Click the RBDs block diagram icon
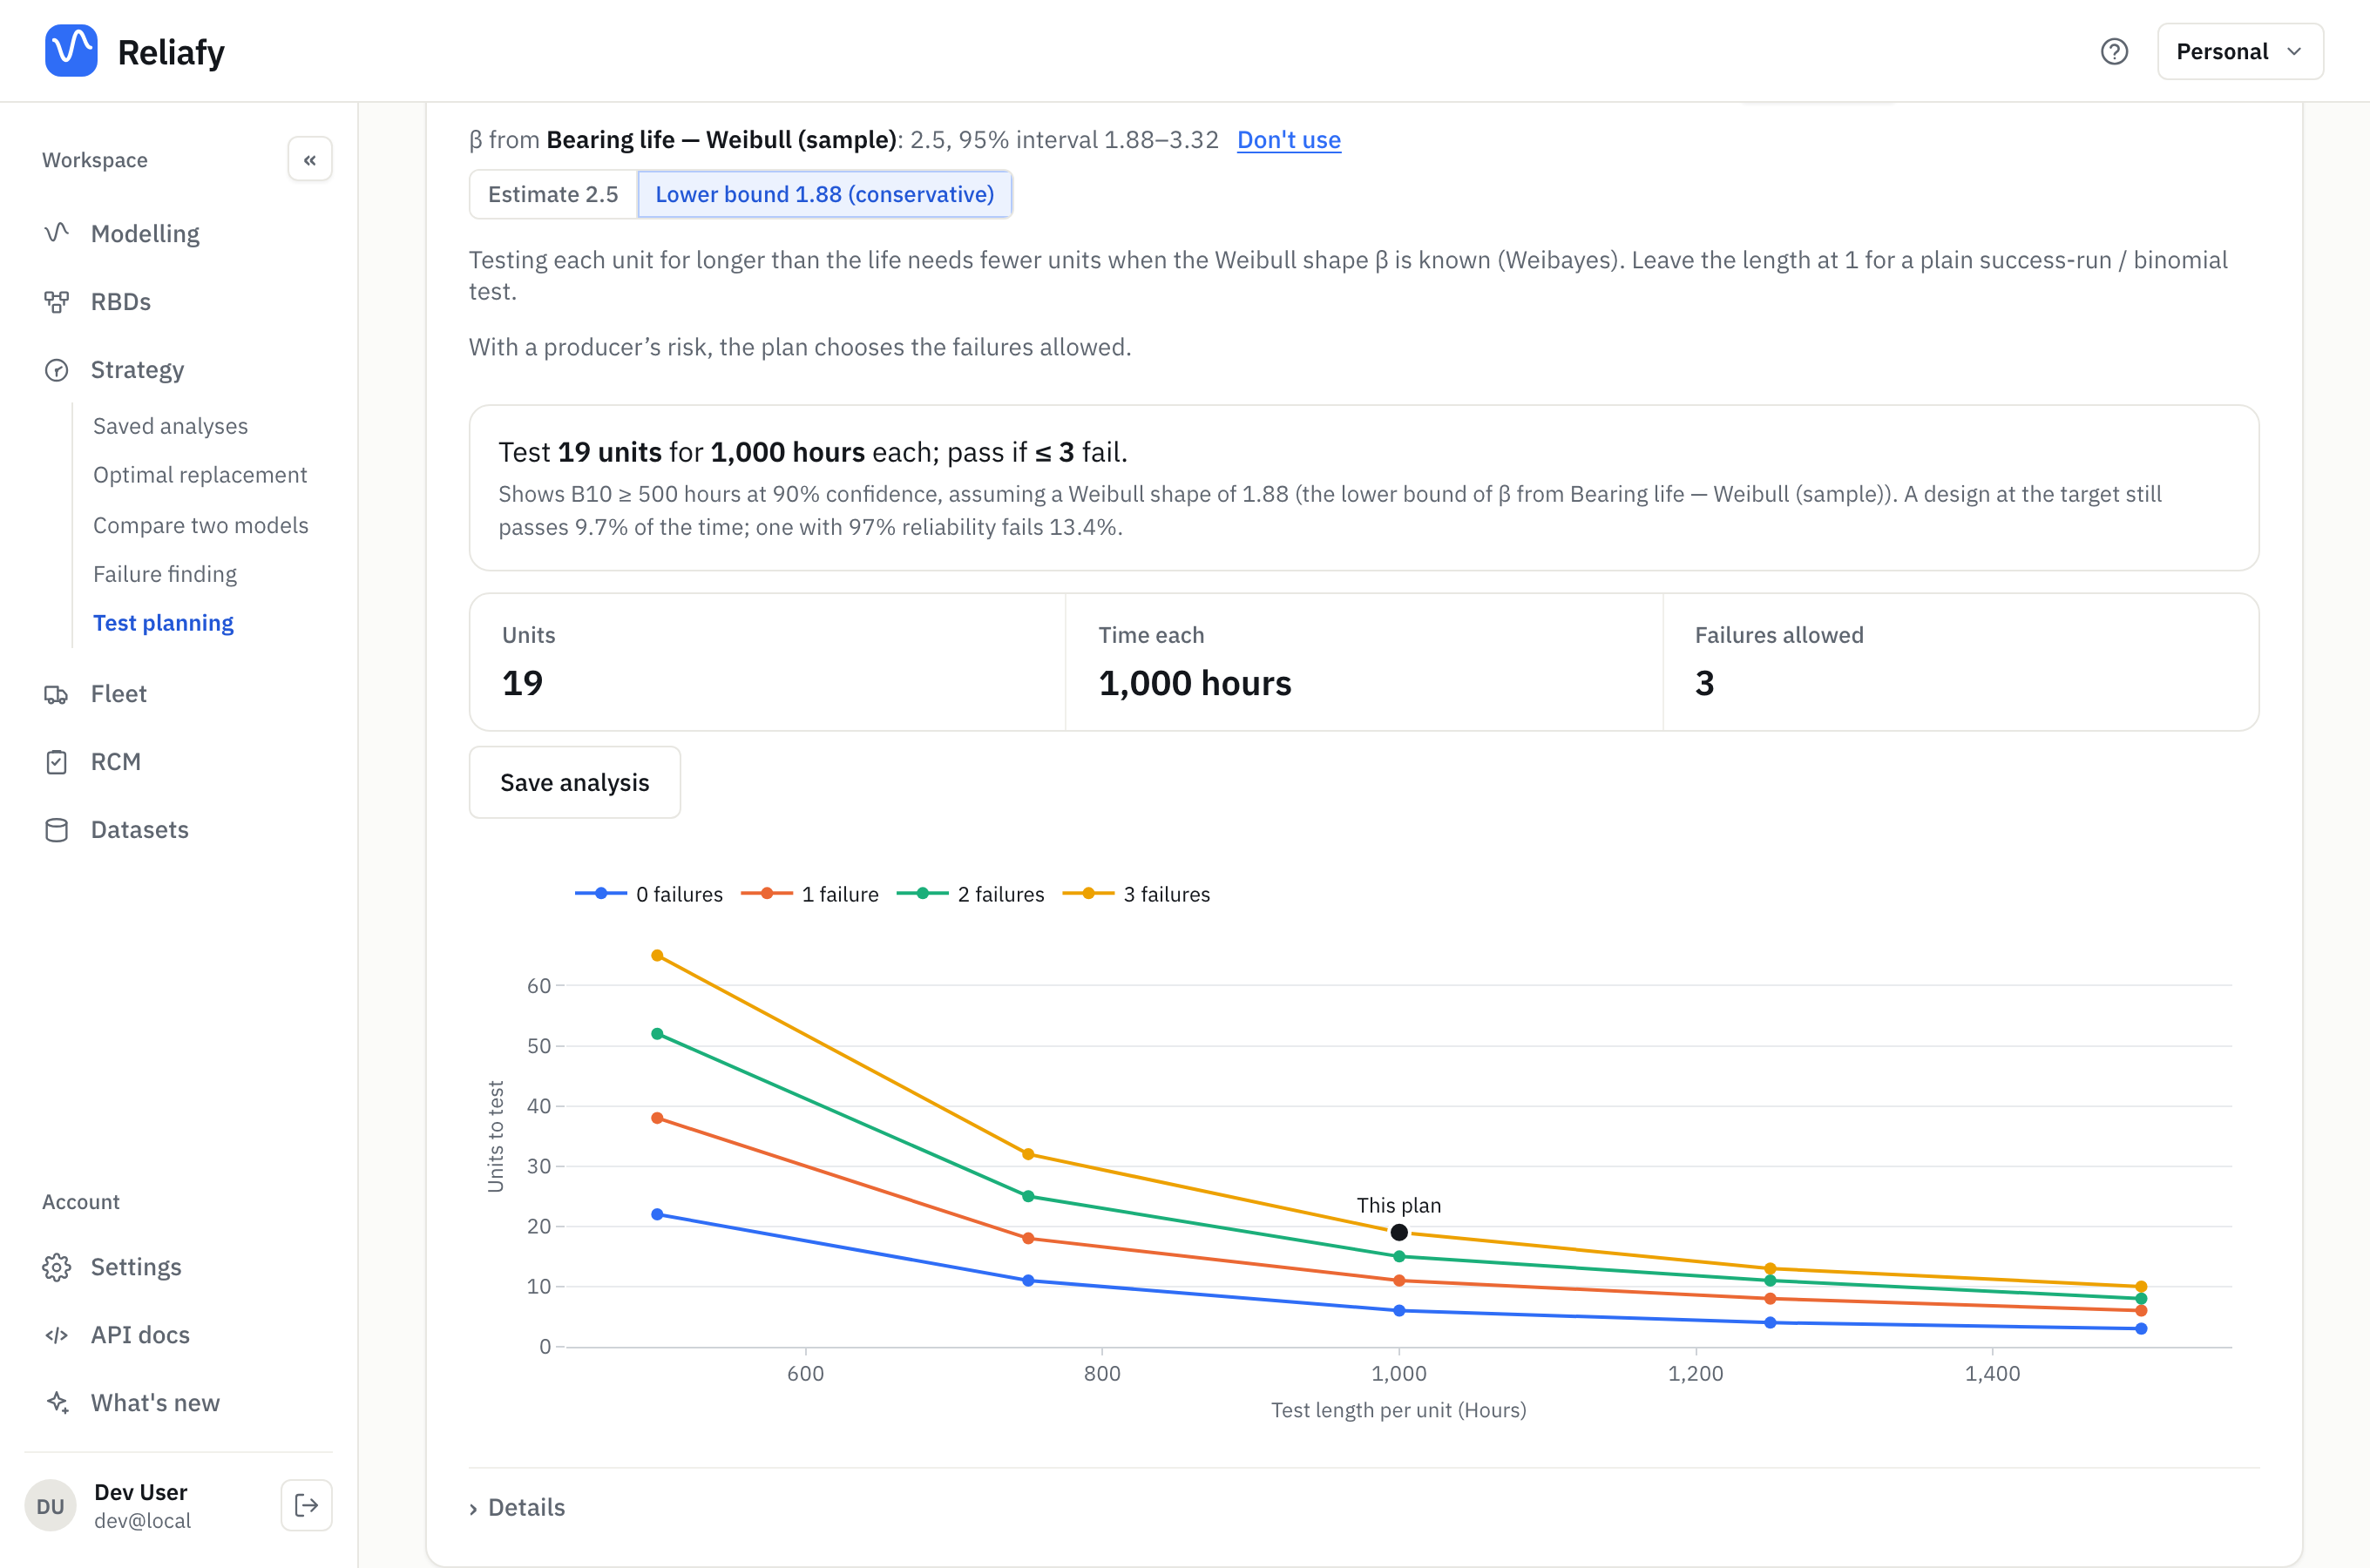Viewport: 2370px width, 1568px height. 57,301
